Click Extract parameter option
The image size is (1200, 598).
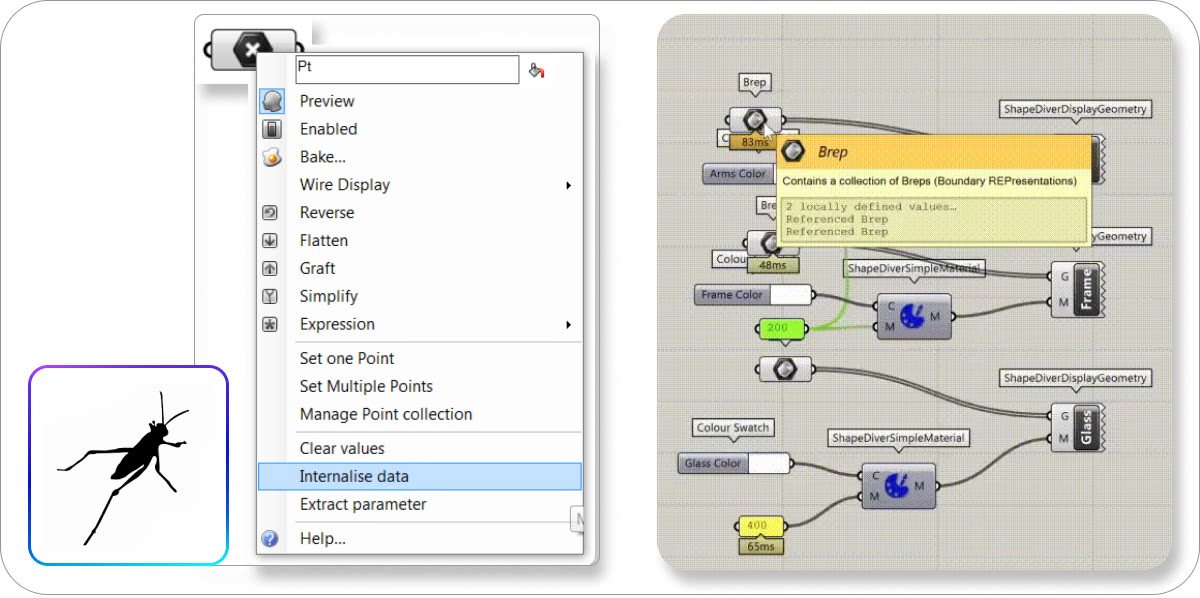tap(363, 505)
